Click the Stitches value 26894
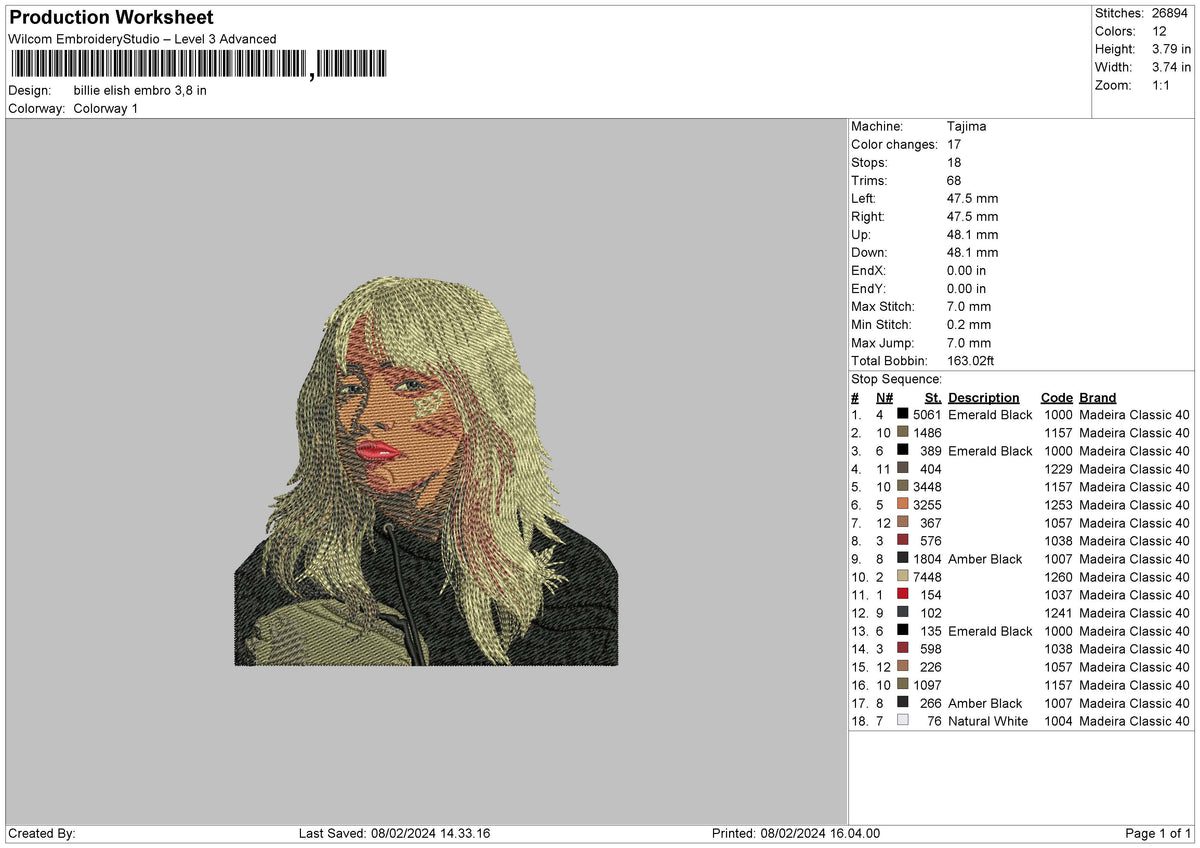 coord(1171,13)
